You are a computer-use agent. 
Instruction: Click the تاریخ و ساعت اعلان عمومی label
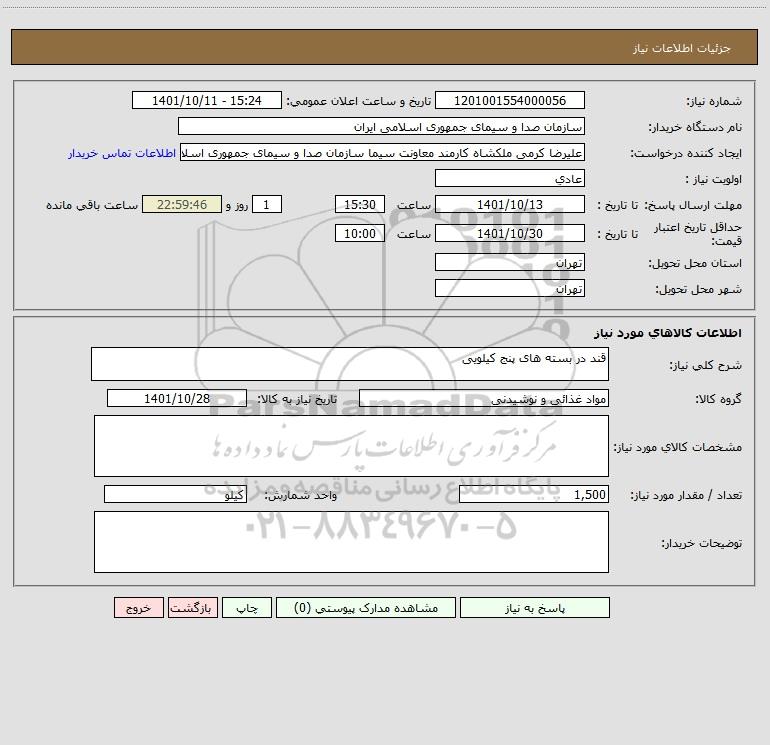(x=359, y=102)
